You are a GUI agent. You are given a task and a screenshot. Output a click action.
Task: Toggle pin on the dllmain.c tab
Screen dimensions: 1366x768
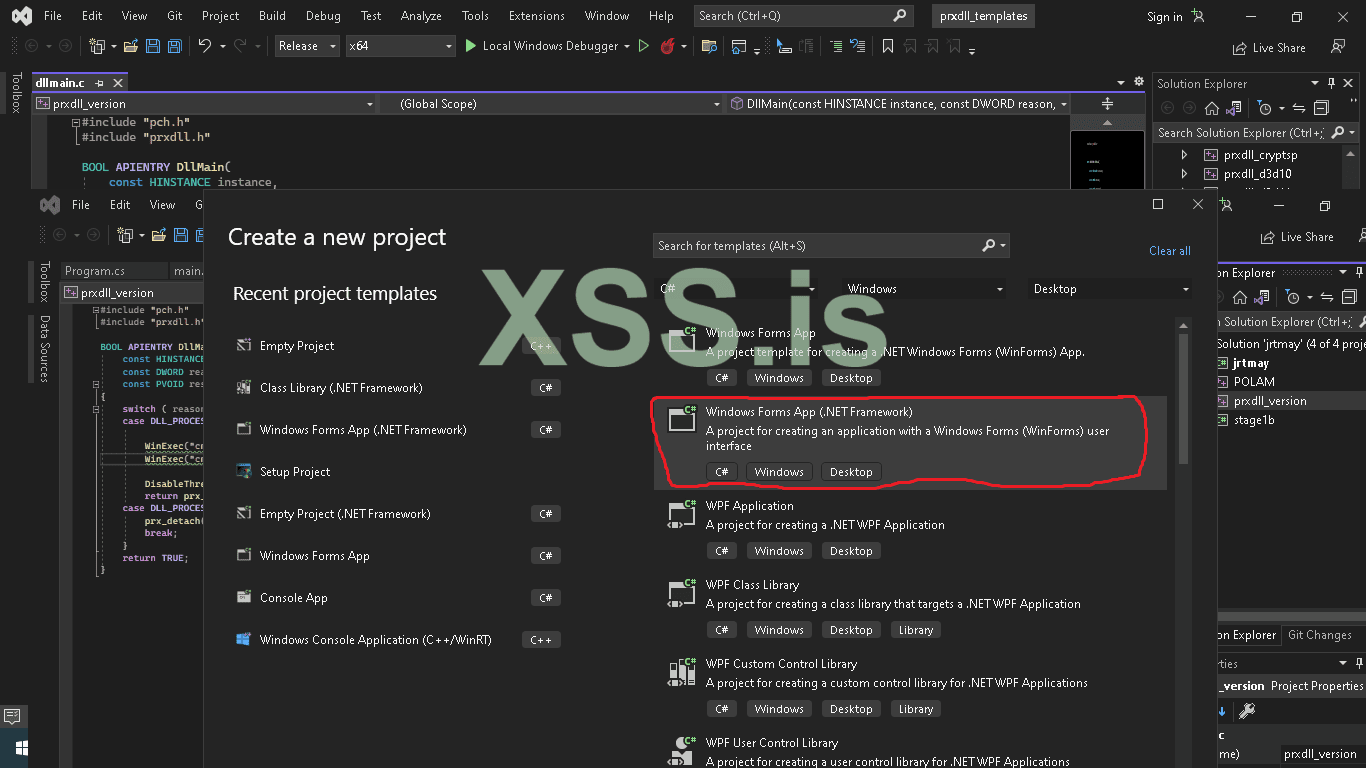click(99, 83)
